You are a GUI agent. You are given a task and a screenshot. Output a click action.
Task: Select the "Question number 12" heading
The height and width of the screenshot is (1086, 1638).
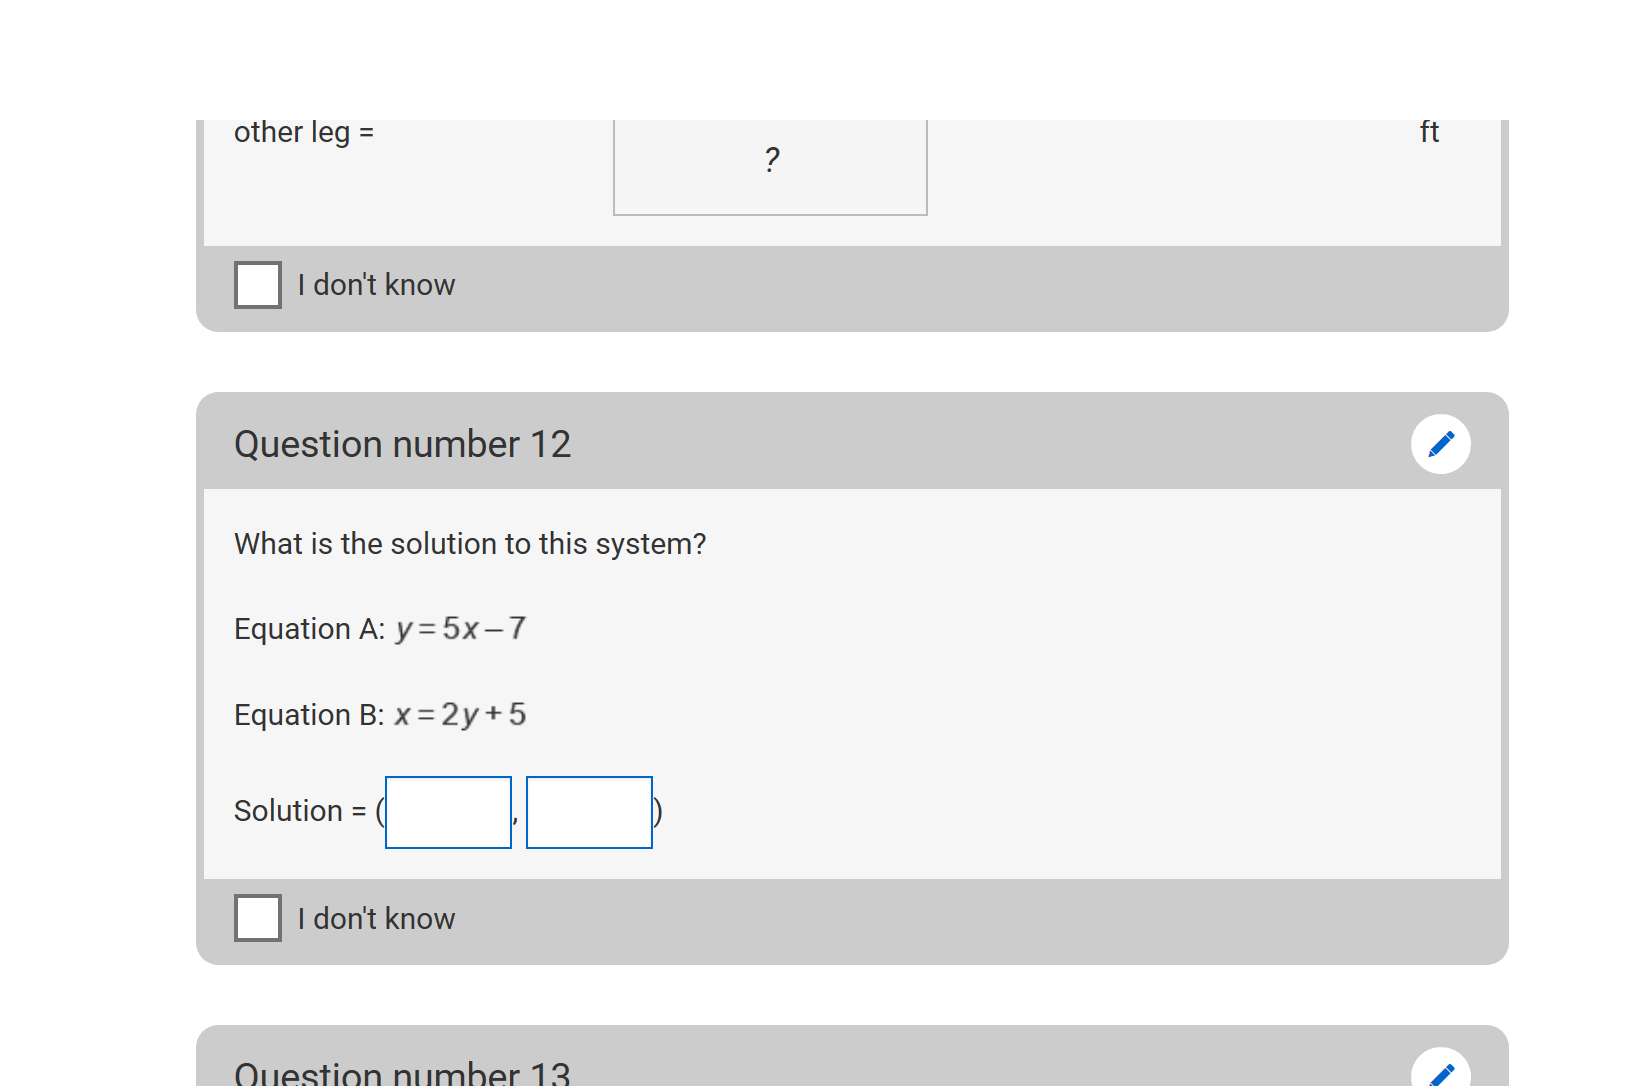click(402, 444)
